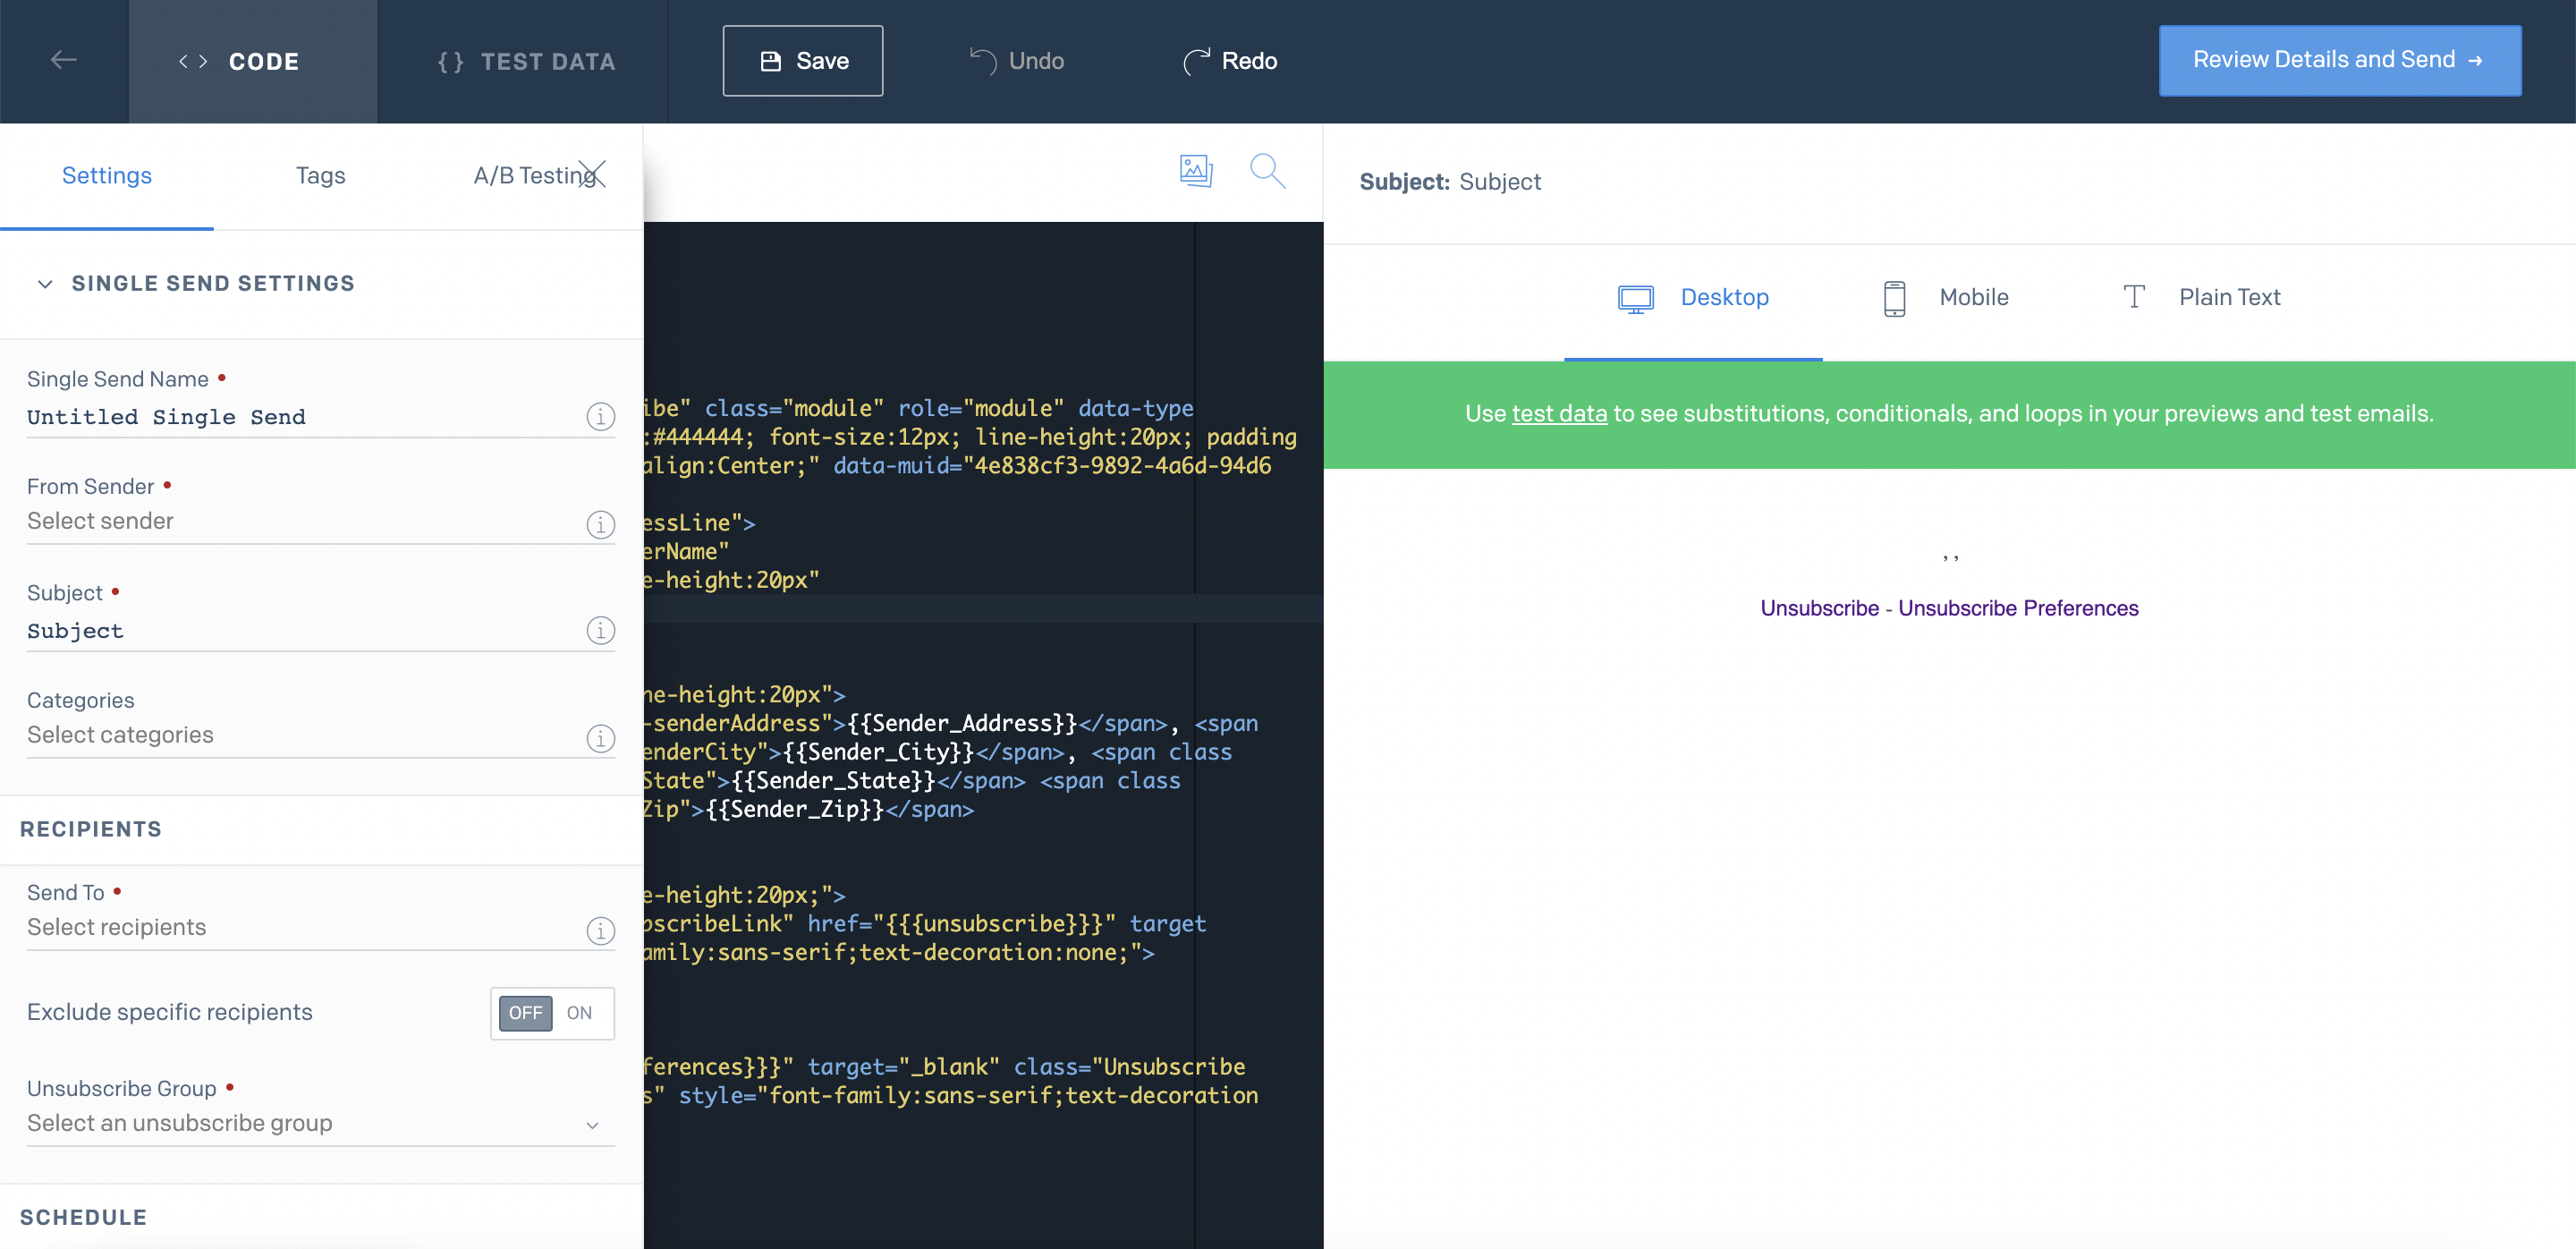The image size is (2576, 1249).
Task: Click the Mobile preview icon
Action: click(x=1894, y=296)
